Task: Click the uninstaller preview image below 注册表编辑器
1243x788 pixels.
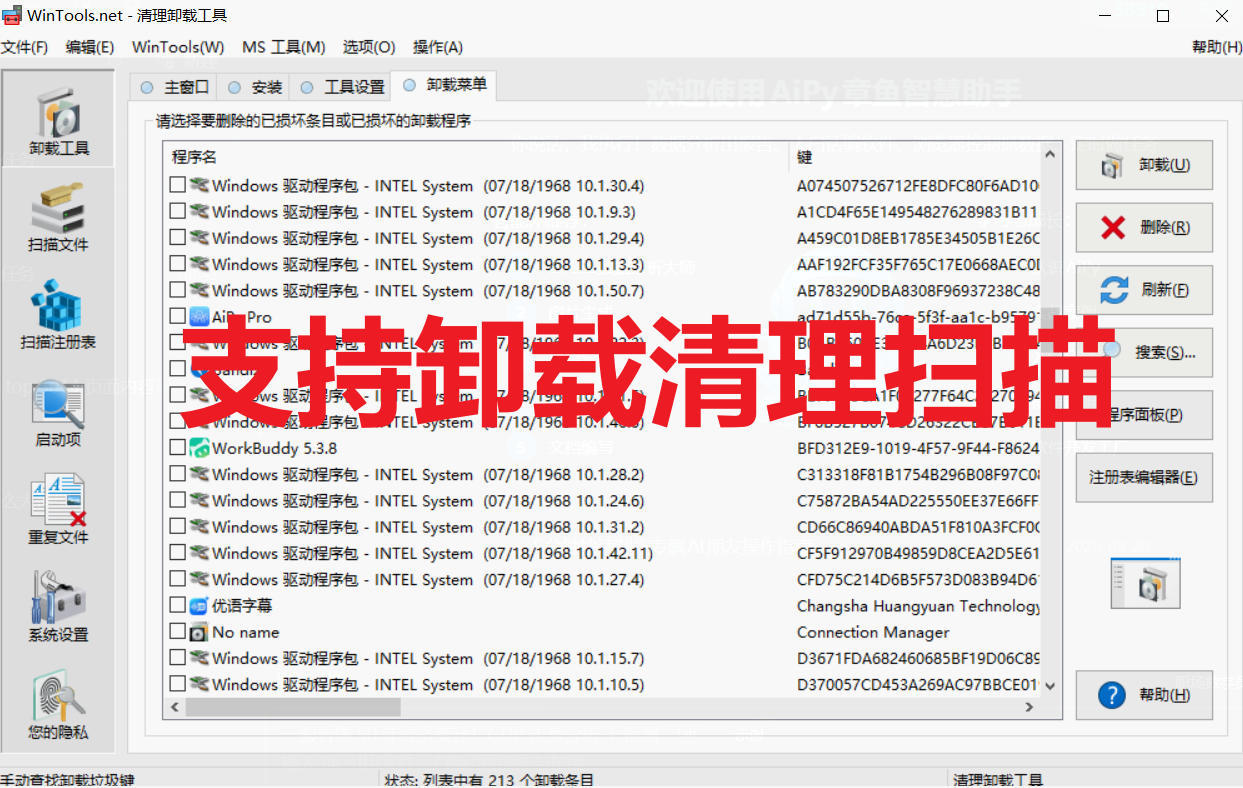Action: point(1145,583)
